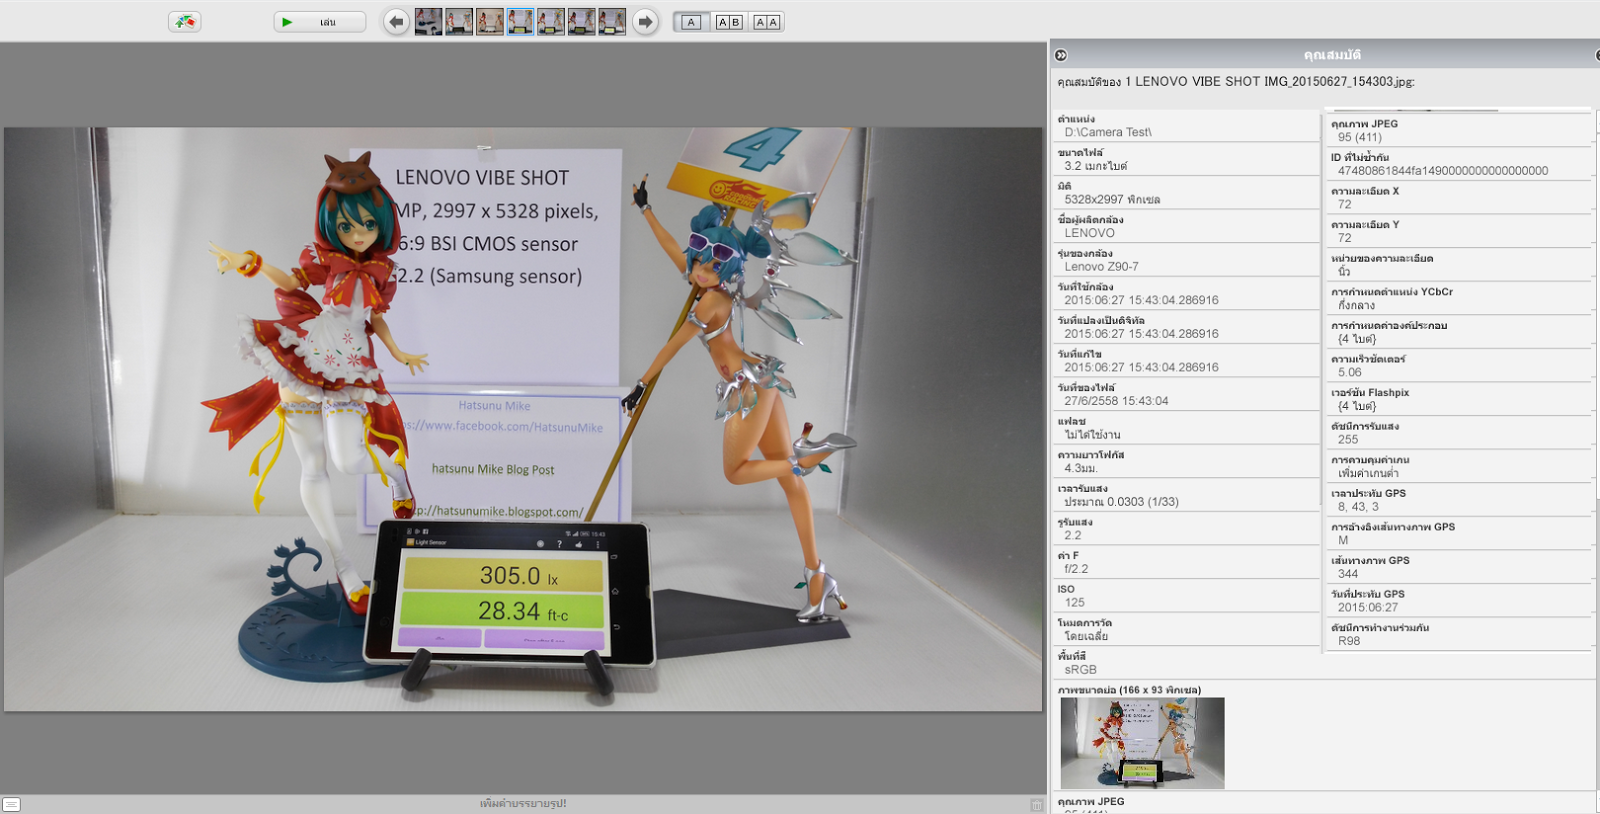
Task: Click the properties panel title 'คุณสมบัติ'
Action: [1331, 55]
